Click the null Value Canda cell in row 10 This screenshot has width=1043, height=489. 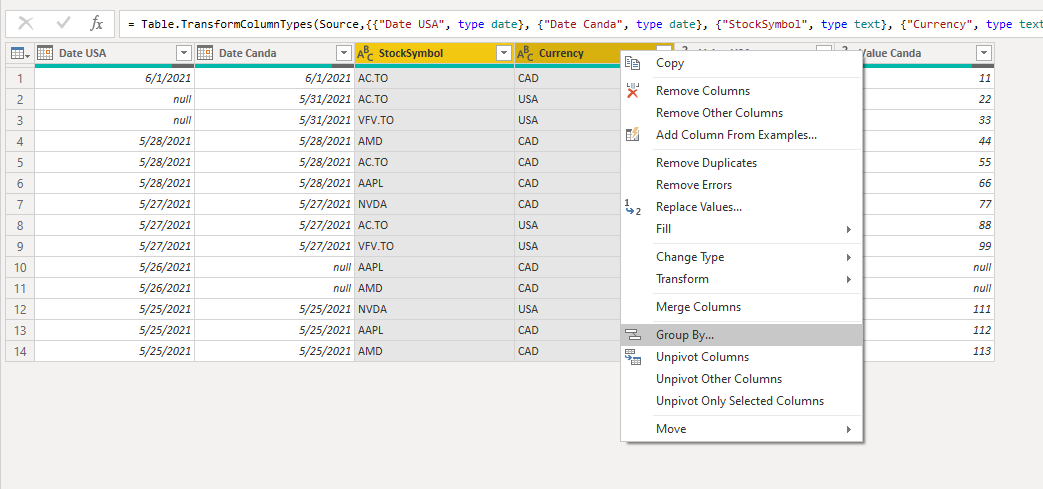tap(928, 267)
